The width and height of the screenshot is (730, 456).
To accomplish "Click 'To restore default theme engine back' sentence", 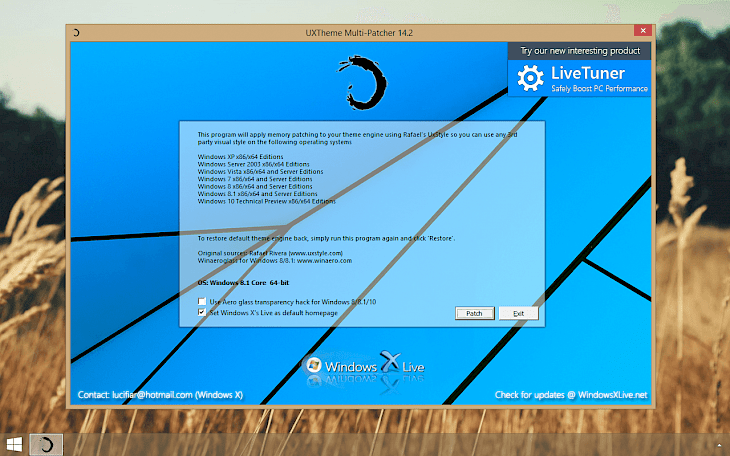I will tap(326, 238).
